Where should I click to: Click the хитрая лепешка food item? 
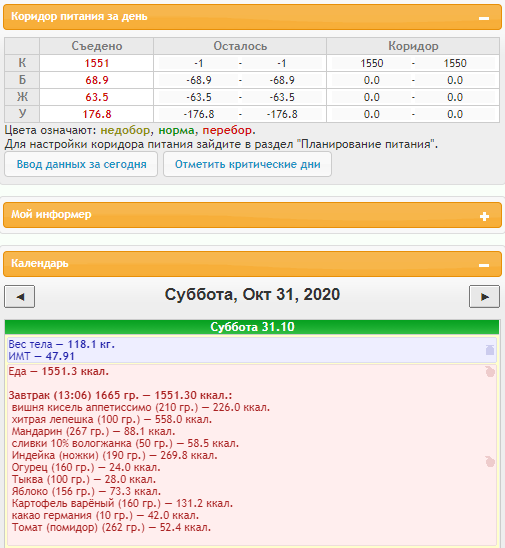[111, 419]
